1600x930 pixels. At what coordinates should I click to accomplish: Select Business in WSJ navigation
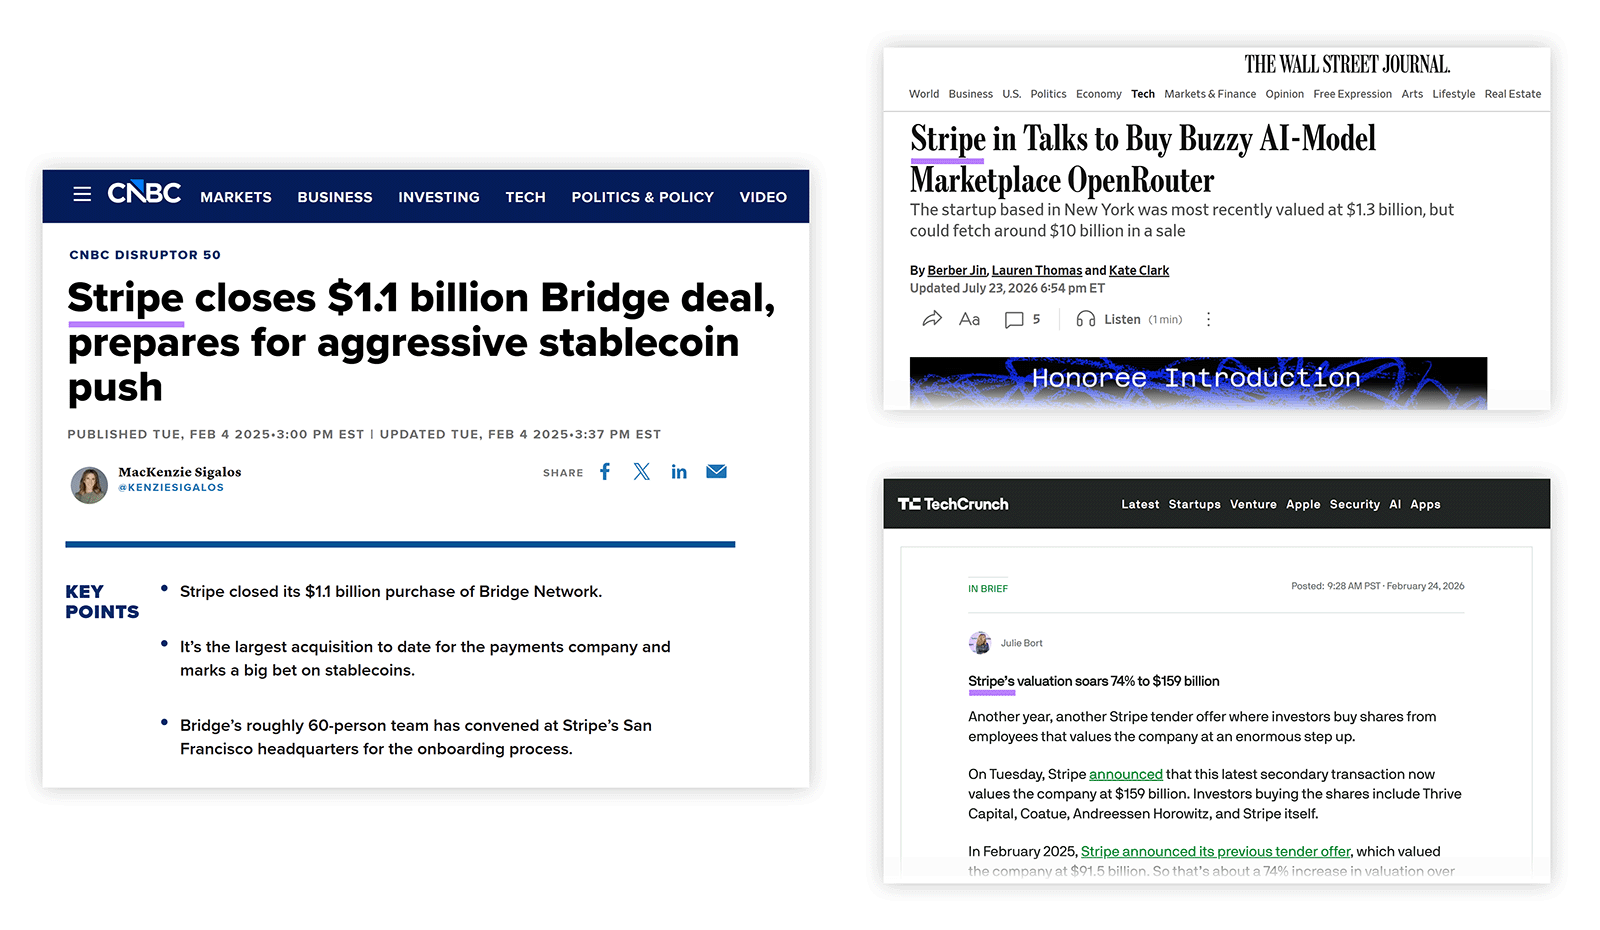tap(971, 94)
